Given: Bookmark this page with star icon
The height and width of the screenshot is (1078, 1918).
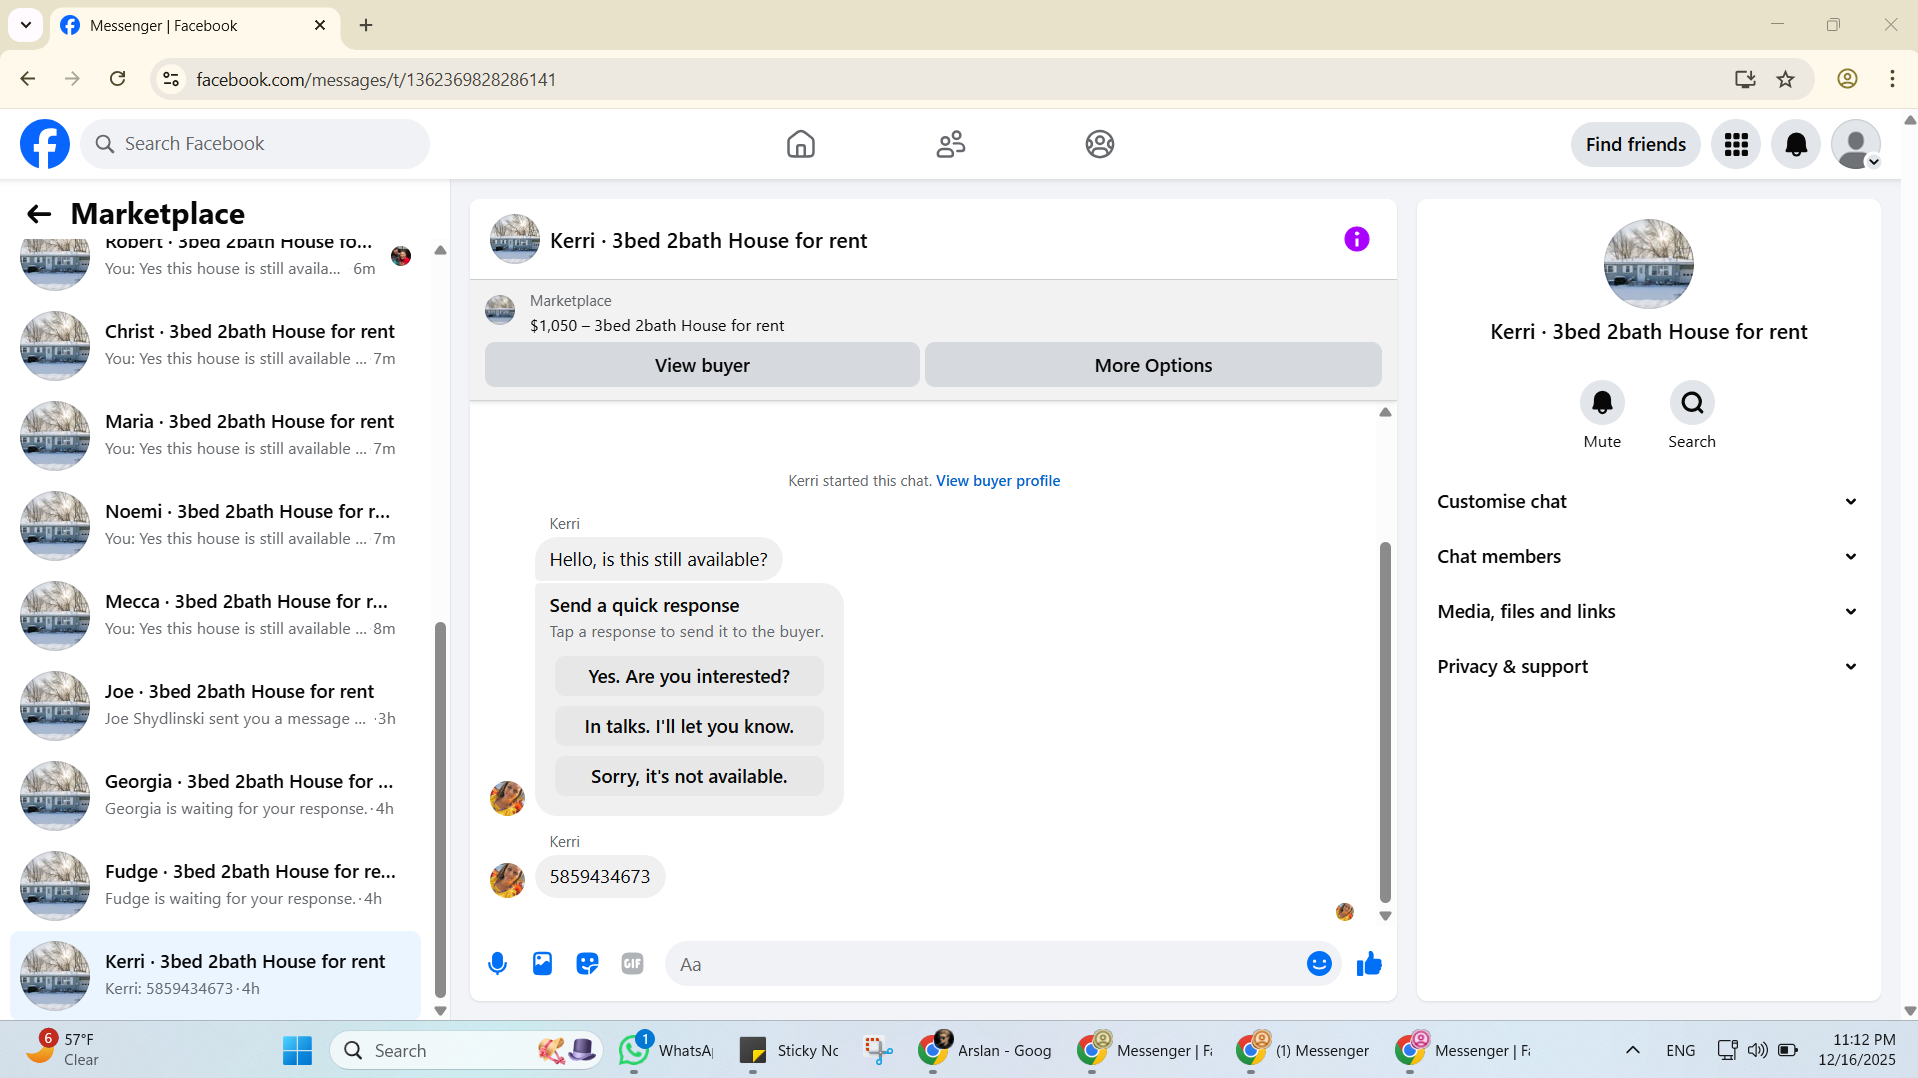Looking at the screenshot, I should (1786, 79).
